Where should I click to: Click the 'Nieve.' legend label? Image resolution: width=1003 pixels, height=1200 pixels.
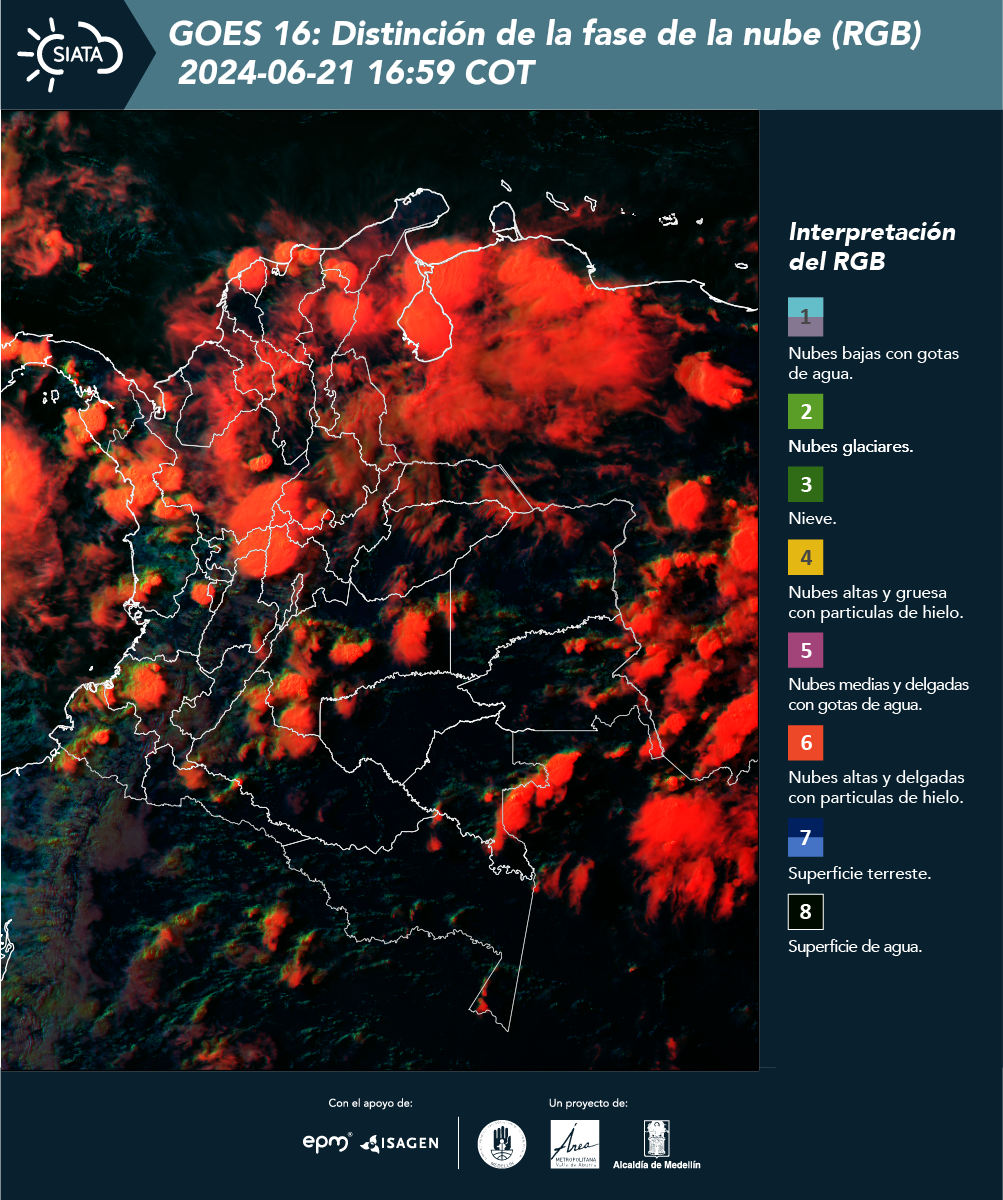812,519
